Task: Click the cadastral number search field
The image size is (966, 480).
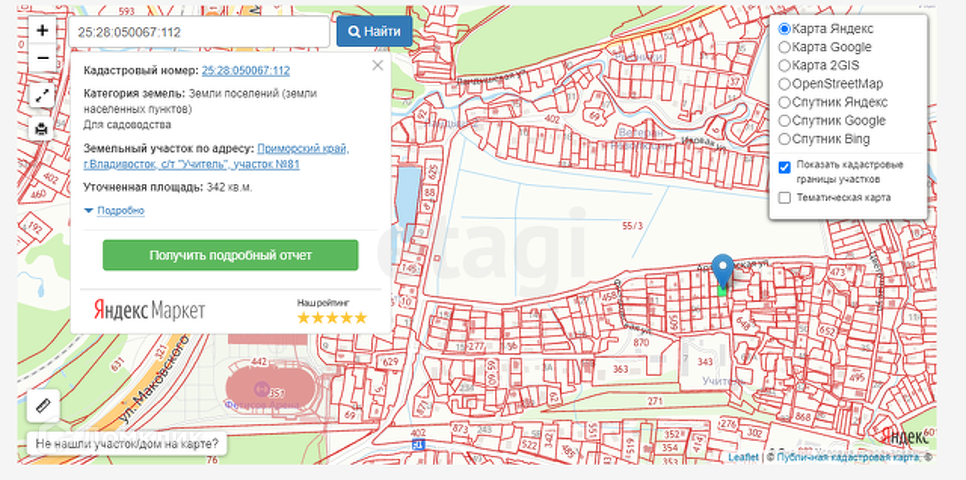Action: pos(199,32)
